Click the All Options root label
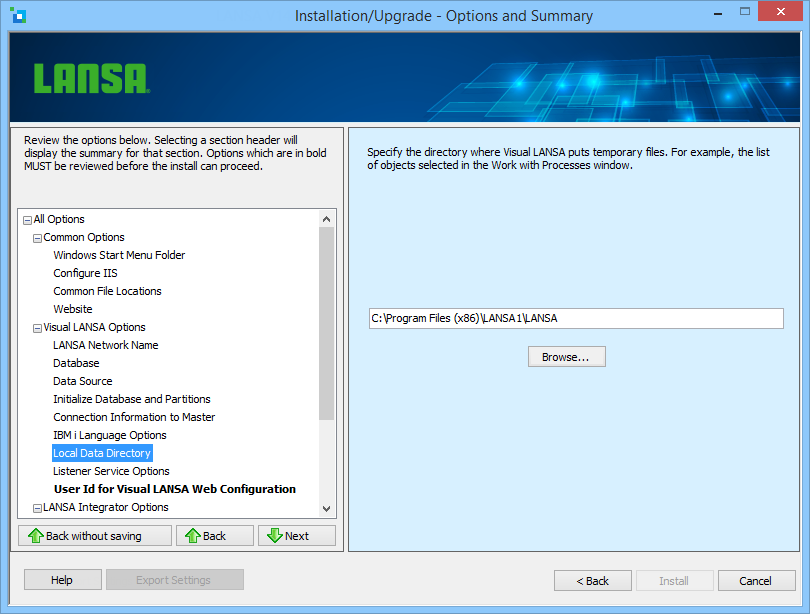This screenshot has width=810, height=614. 59,219
